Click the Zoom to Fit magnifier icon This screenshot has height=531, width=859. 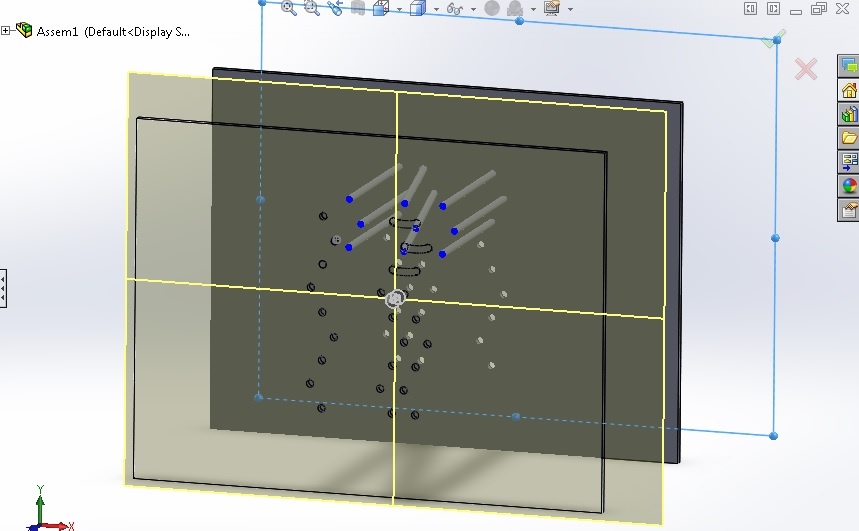coord(289,8)
